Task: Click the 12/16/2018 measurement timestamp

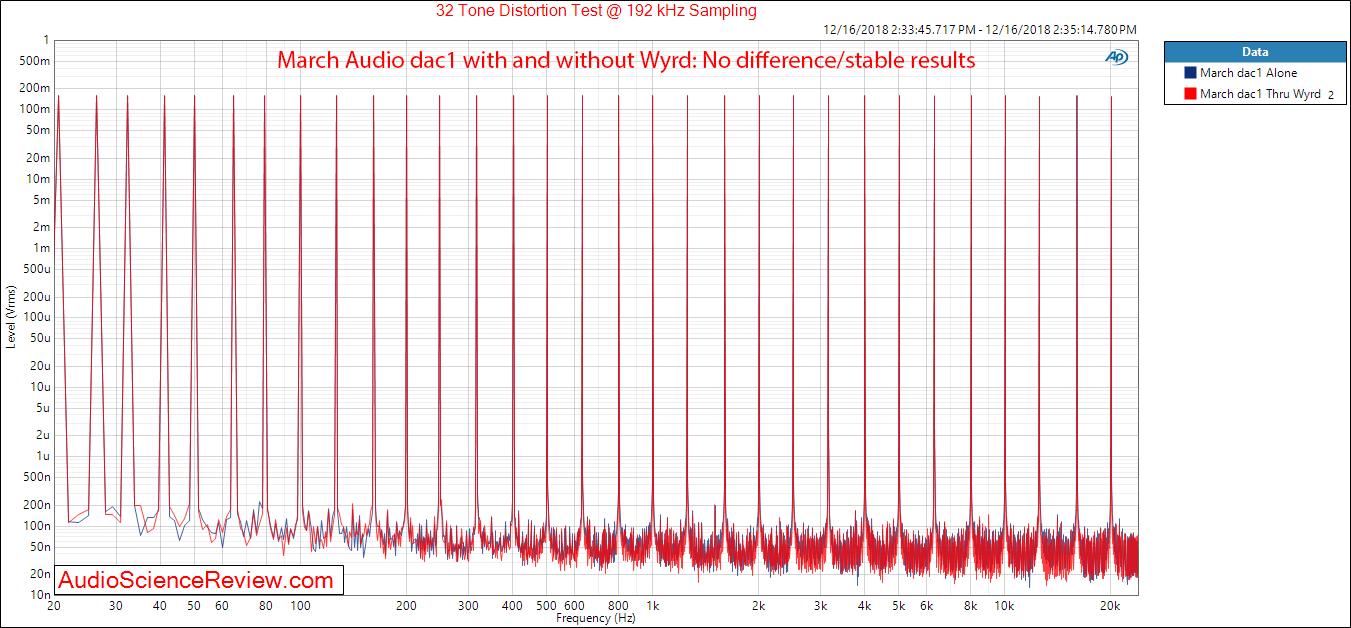Action: pos(979,30)
